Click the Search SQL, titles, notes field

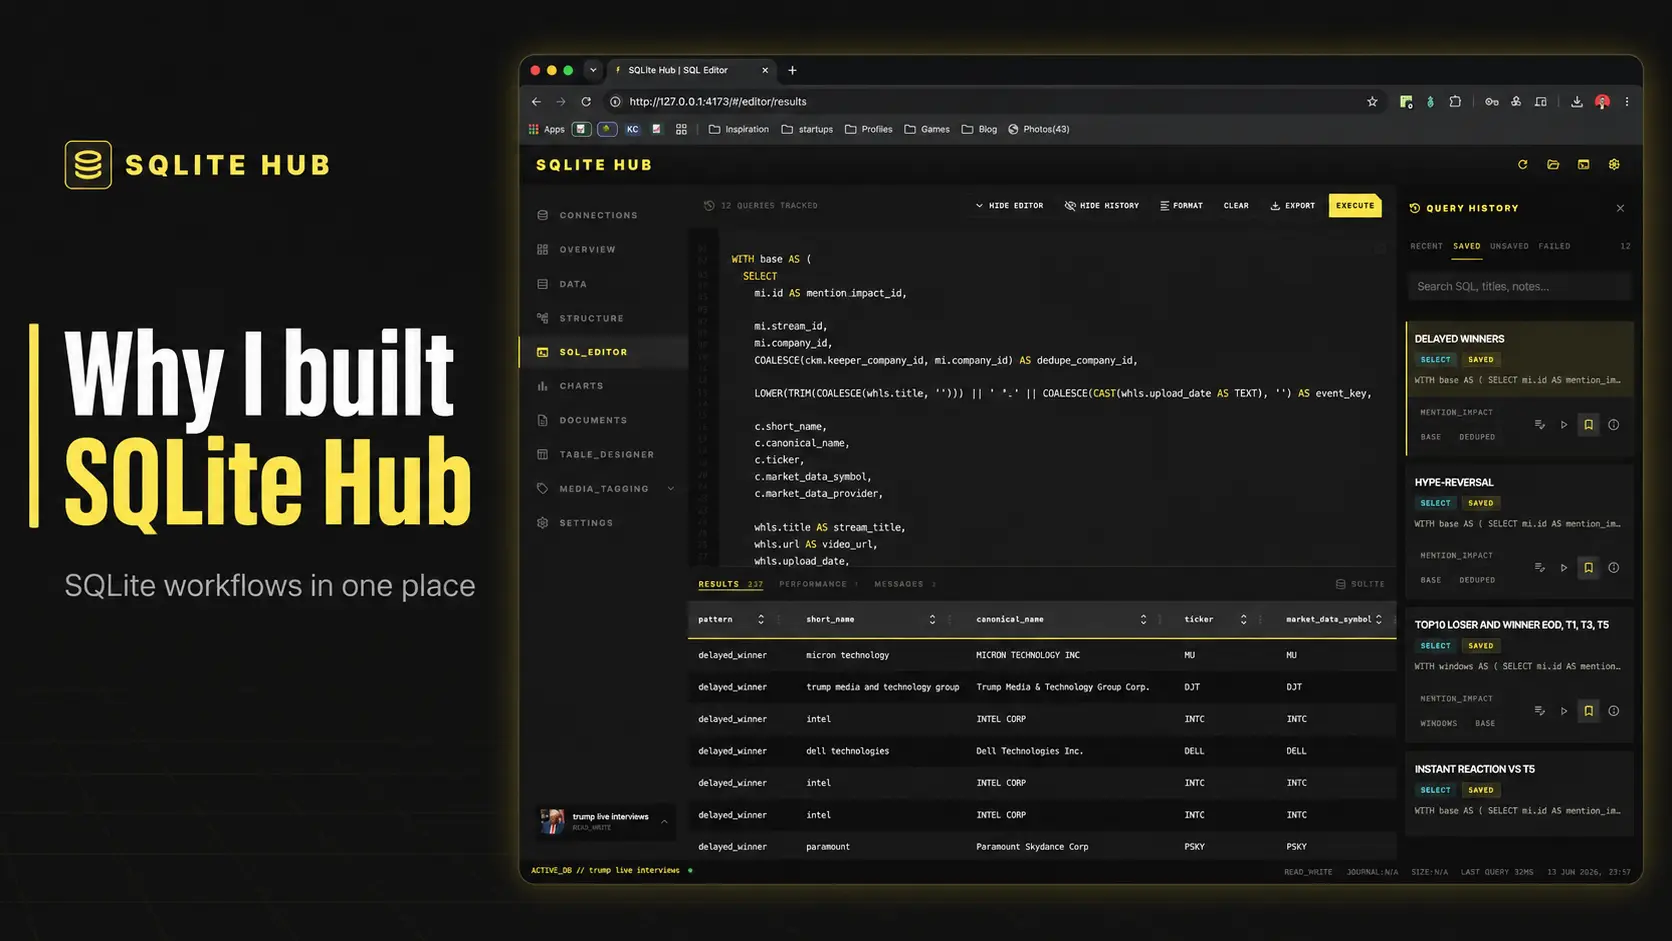coord(1518,287)
